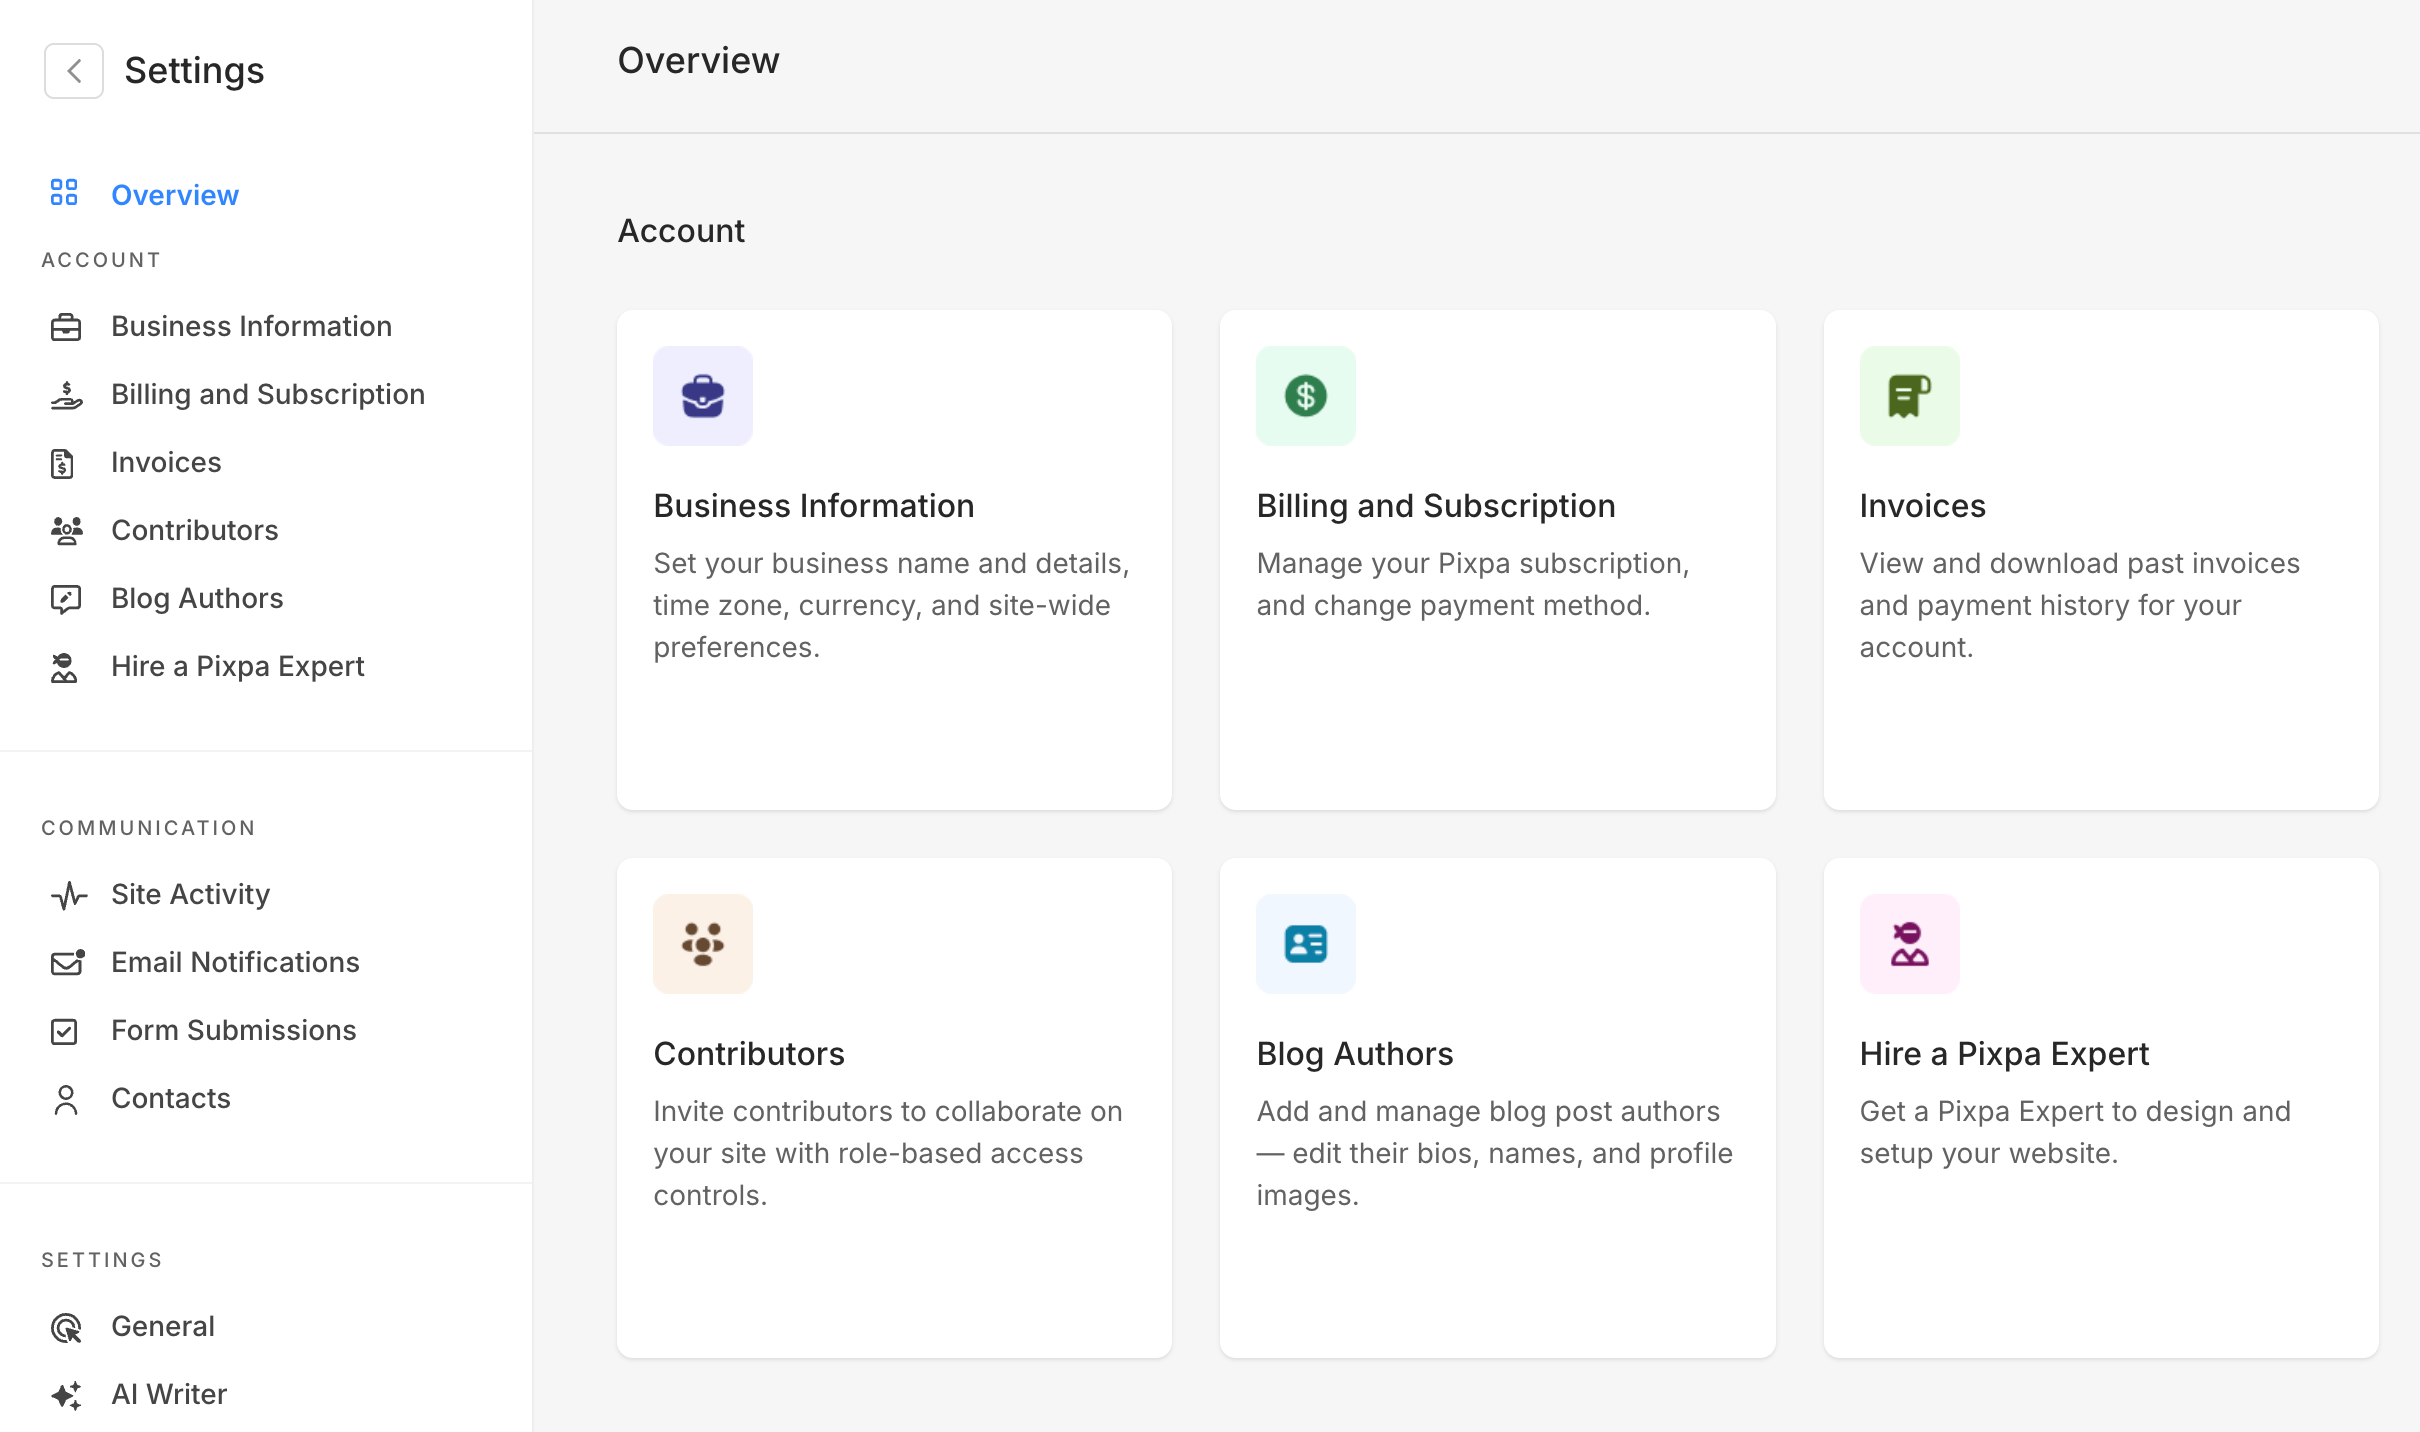This screenshot has width=2420, height=1432.
Task: Click the briefcase icon on Business Information card
Action: coord(702,396)
